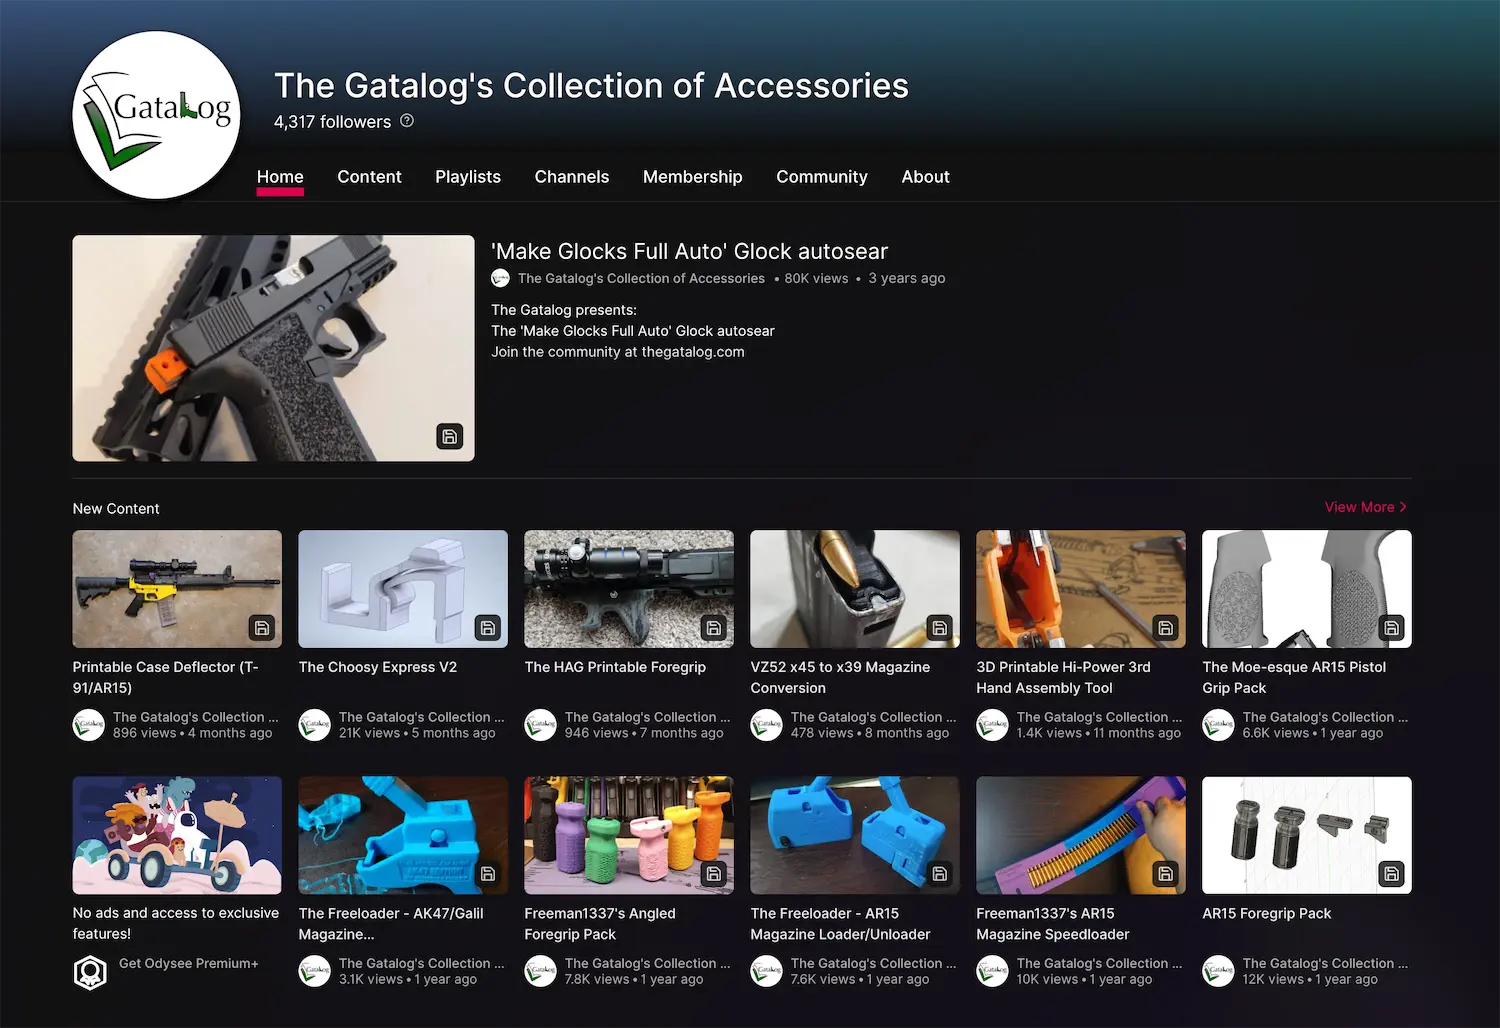Open the Playlists tab
1500x1028 pixels.
(x=468, y=177)
